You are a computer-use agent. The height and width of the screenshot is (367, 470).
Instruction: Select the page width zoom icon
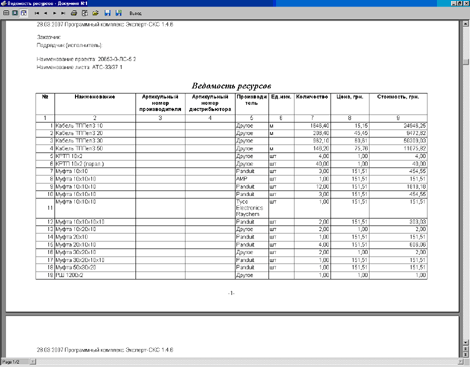(x=24, y=13)
